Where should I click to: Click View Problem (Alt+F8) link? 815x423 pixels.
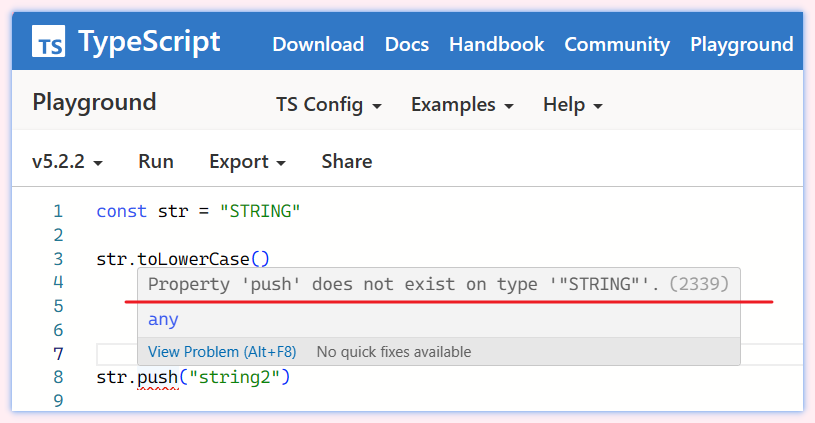click(221, 352)
